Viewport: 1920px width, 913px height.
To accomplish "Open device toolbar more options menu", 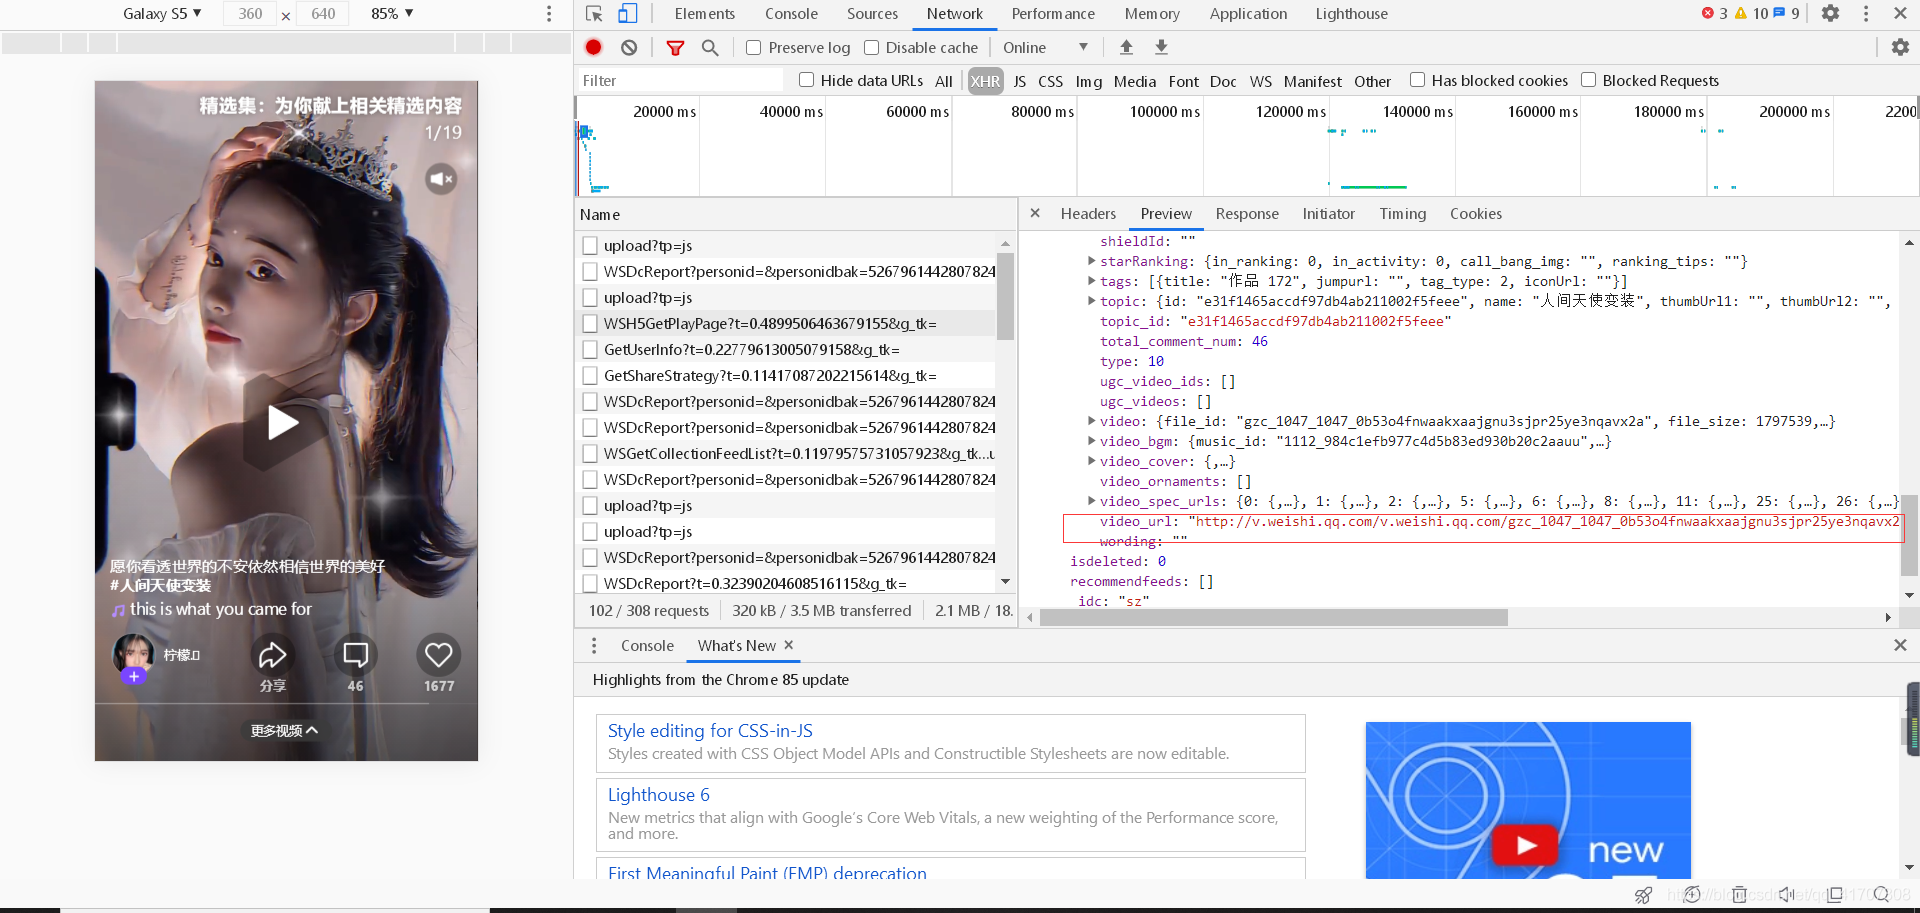I will pyautogui.click(x=549, y=14).
